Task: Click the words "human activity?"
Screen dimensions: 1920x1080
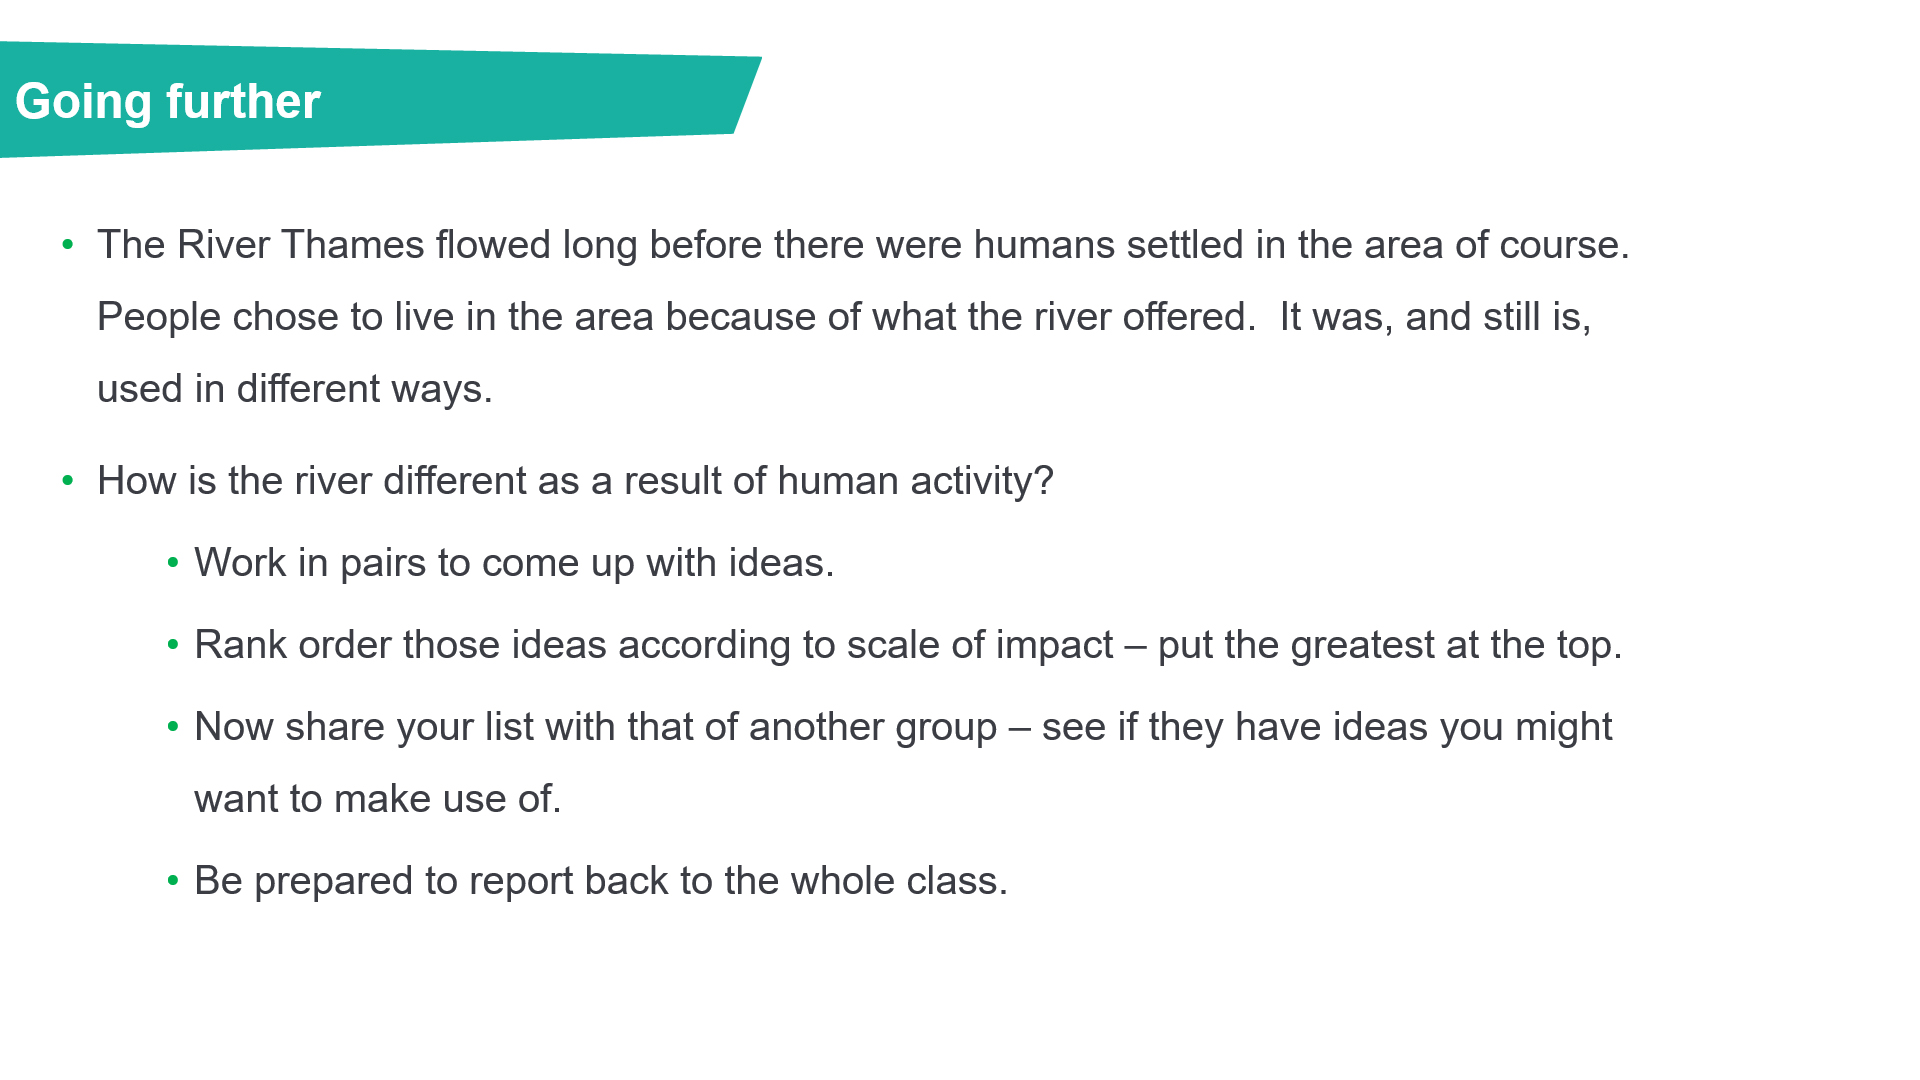Action: 915,481
